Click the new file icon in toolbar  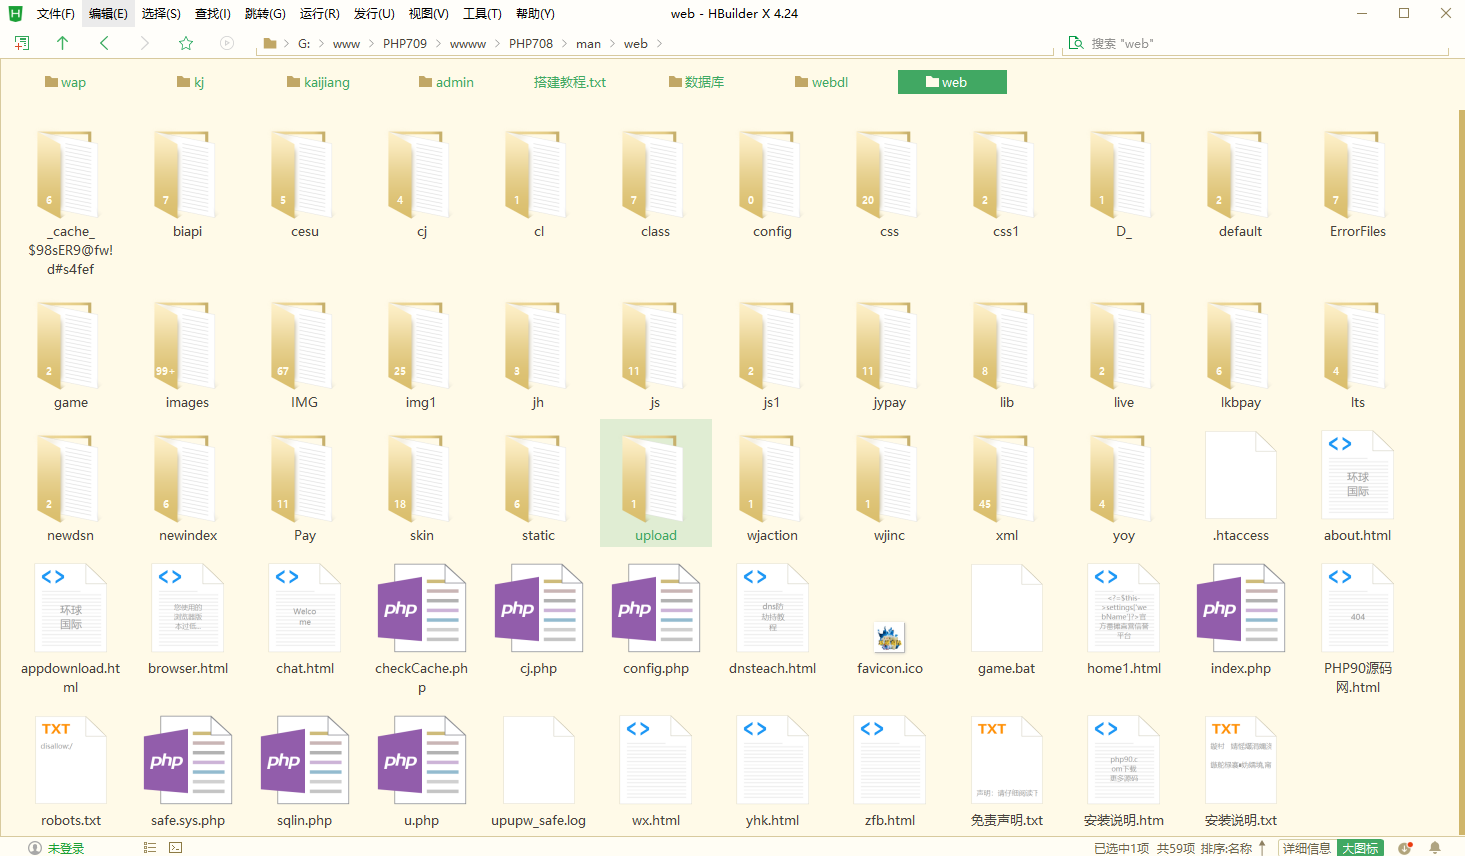coord(22,43)
